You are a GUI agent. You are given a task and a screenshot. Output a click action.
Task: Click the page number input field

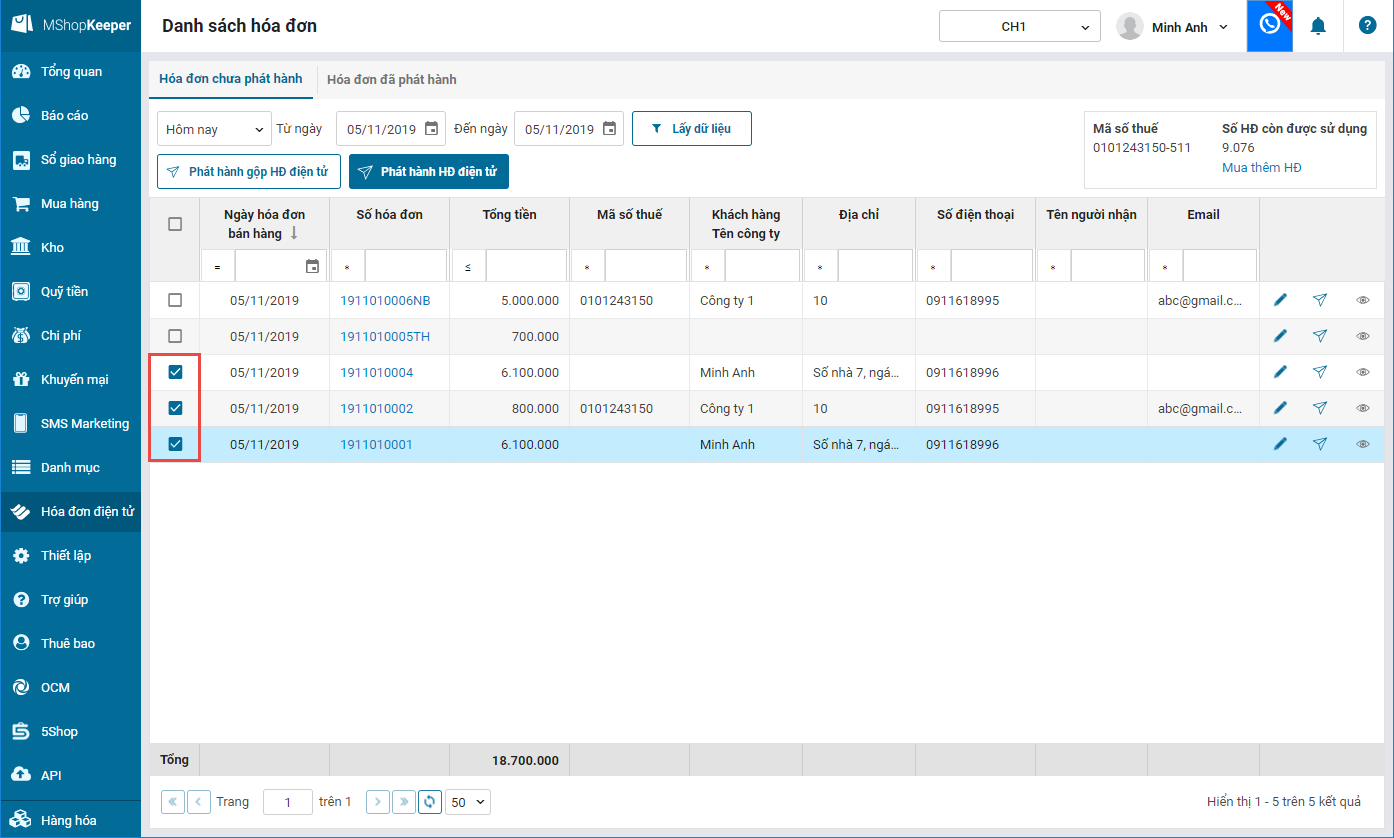(x=287, y=802)
